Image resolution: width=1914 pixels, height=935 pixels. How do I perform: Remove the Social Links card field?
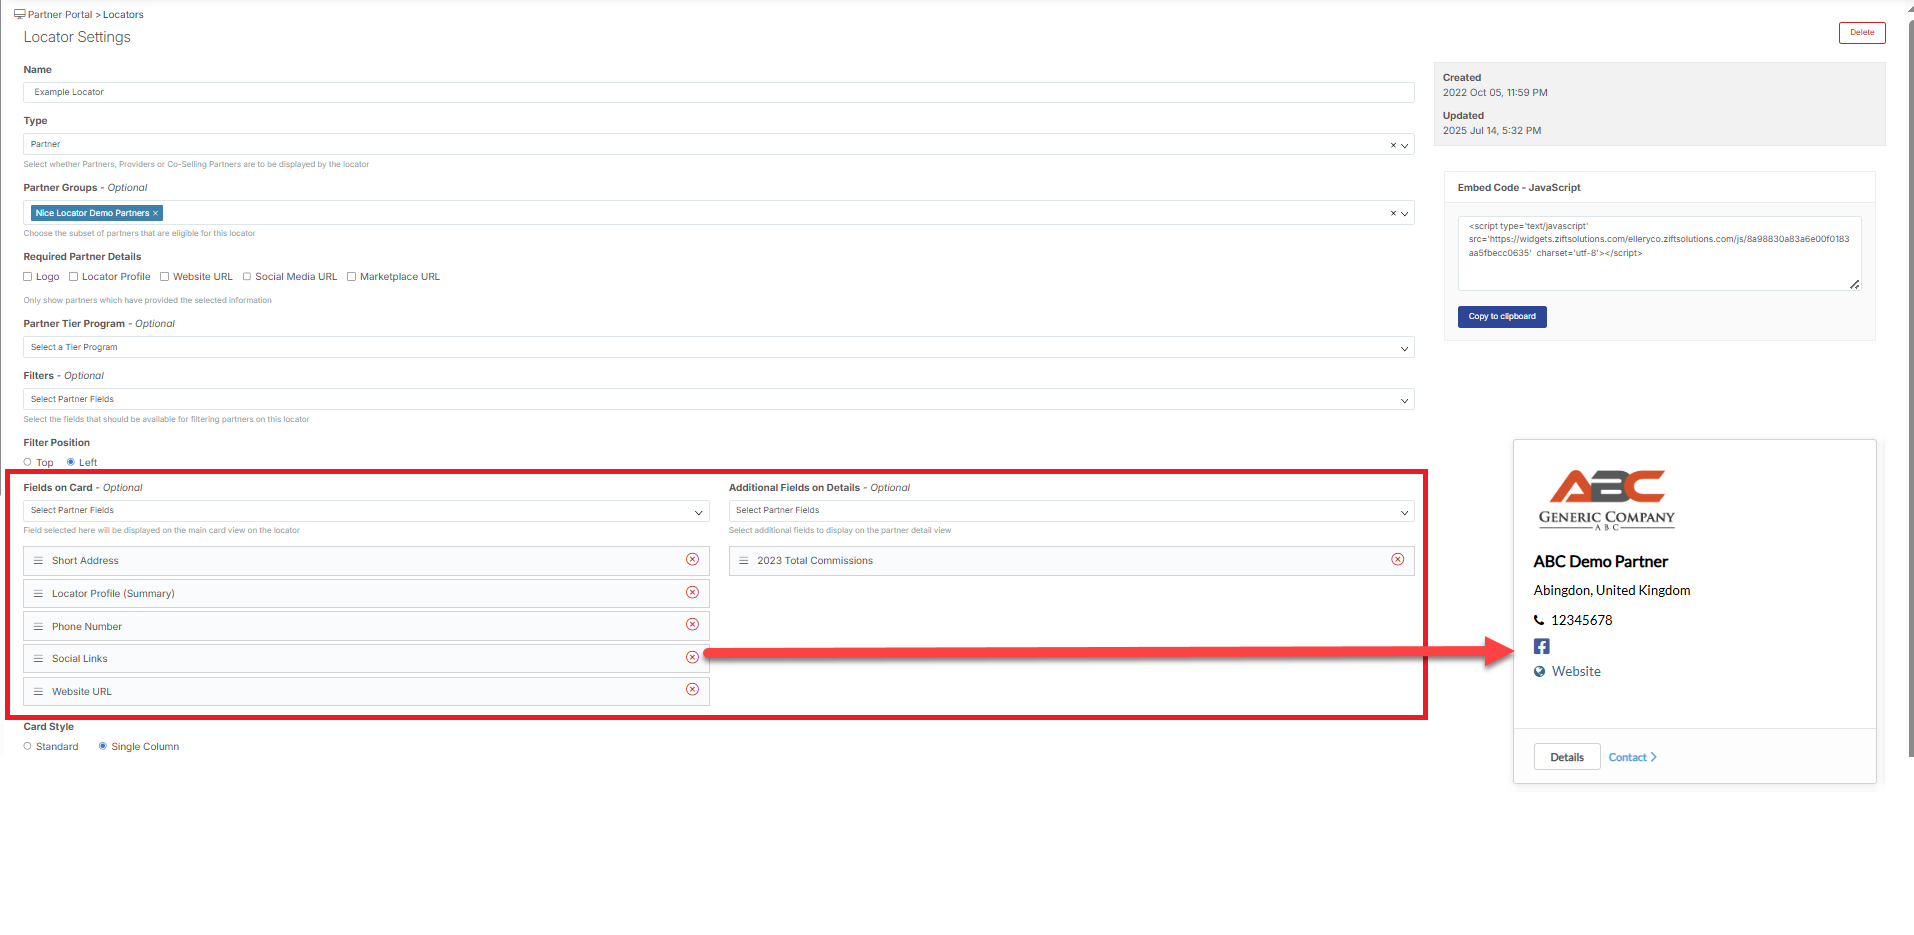(x=692, y=658)
